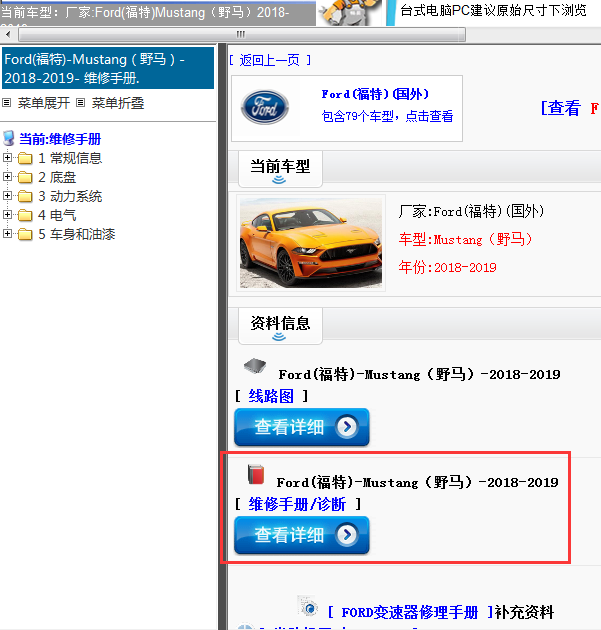The width and height of the screenshot is (601, 630).
Task: Click the Ford oval logo
Action: tap(264, 107)
